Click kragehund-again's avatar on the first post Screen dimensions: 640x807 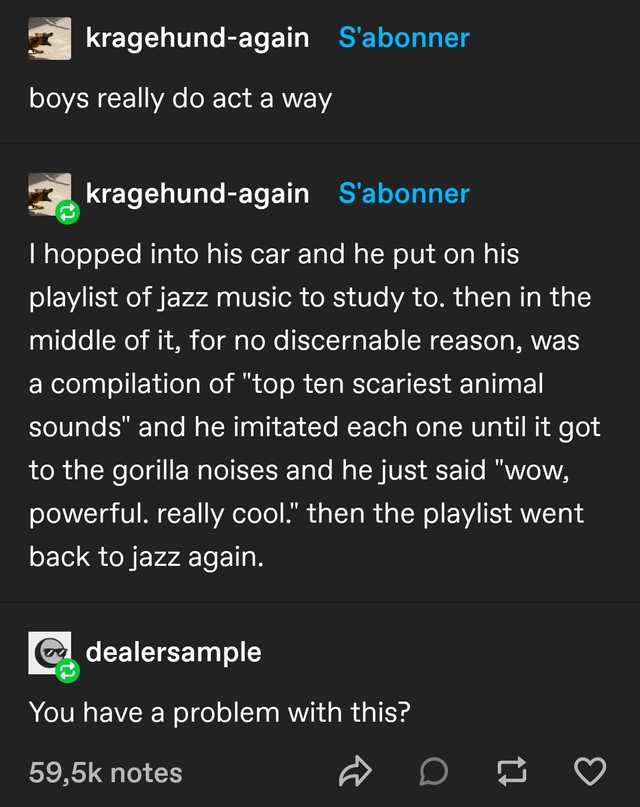49,39
